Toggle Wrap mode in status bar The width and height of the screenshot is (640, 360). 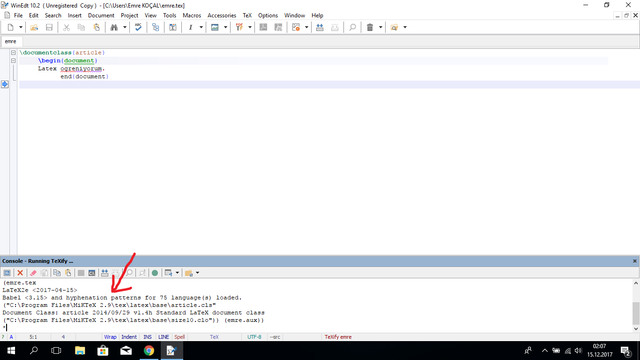pos(110,337)
